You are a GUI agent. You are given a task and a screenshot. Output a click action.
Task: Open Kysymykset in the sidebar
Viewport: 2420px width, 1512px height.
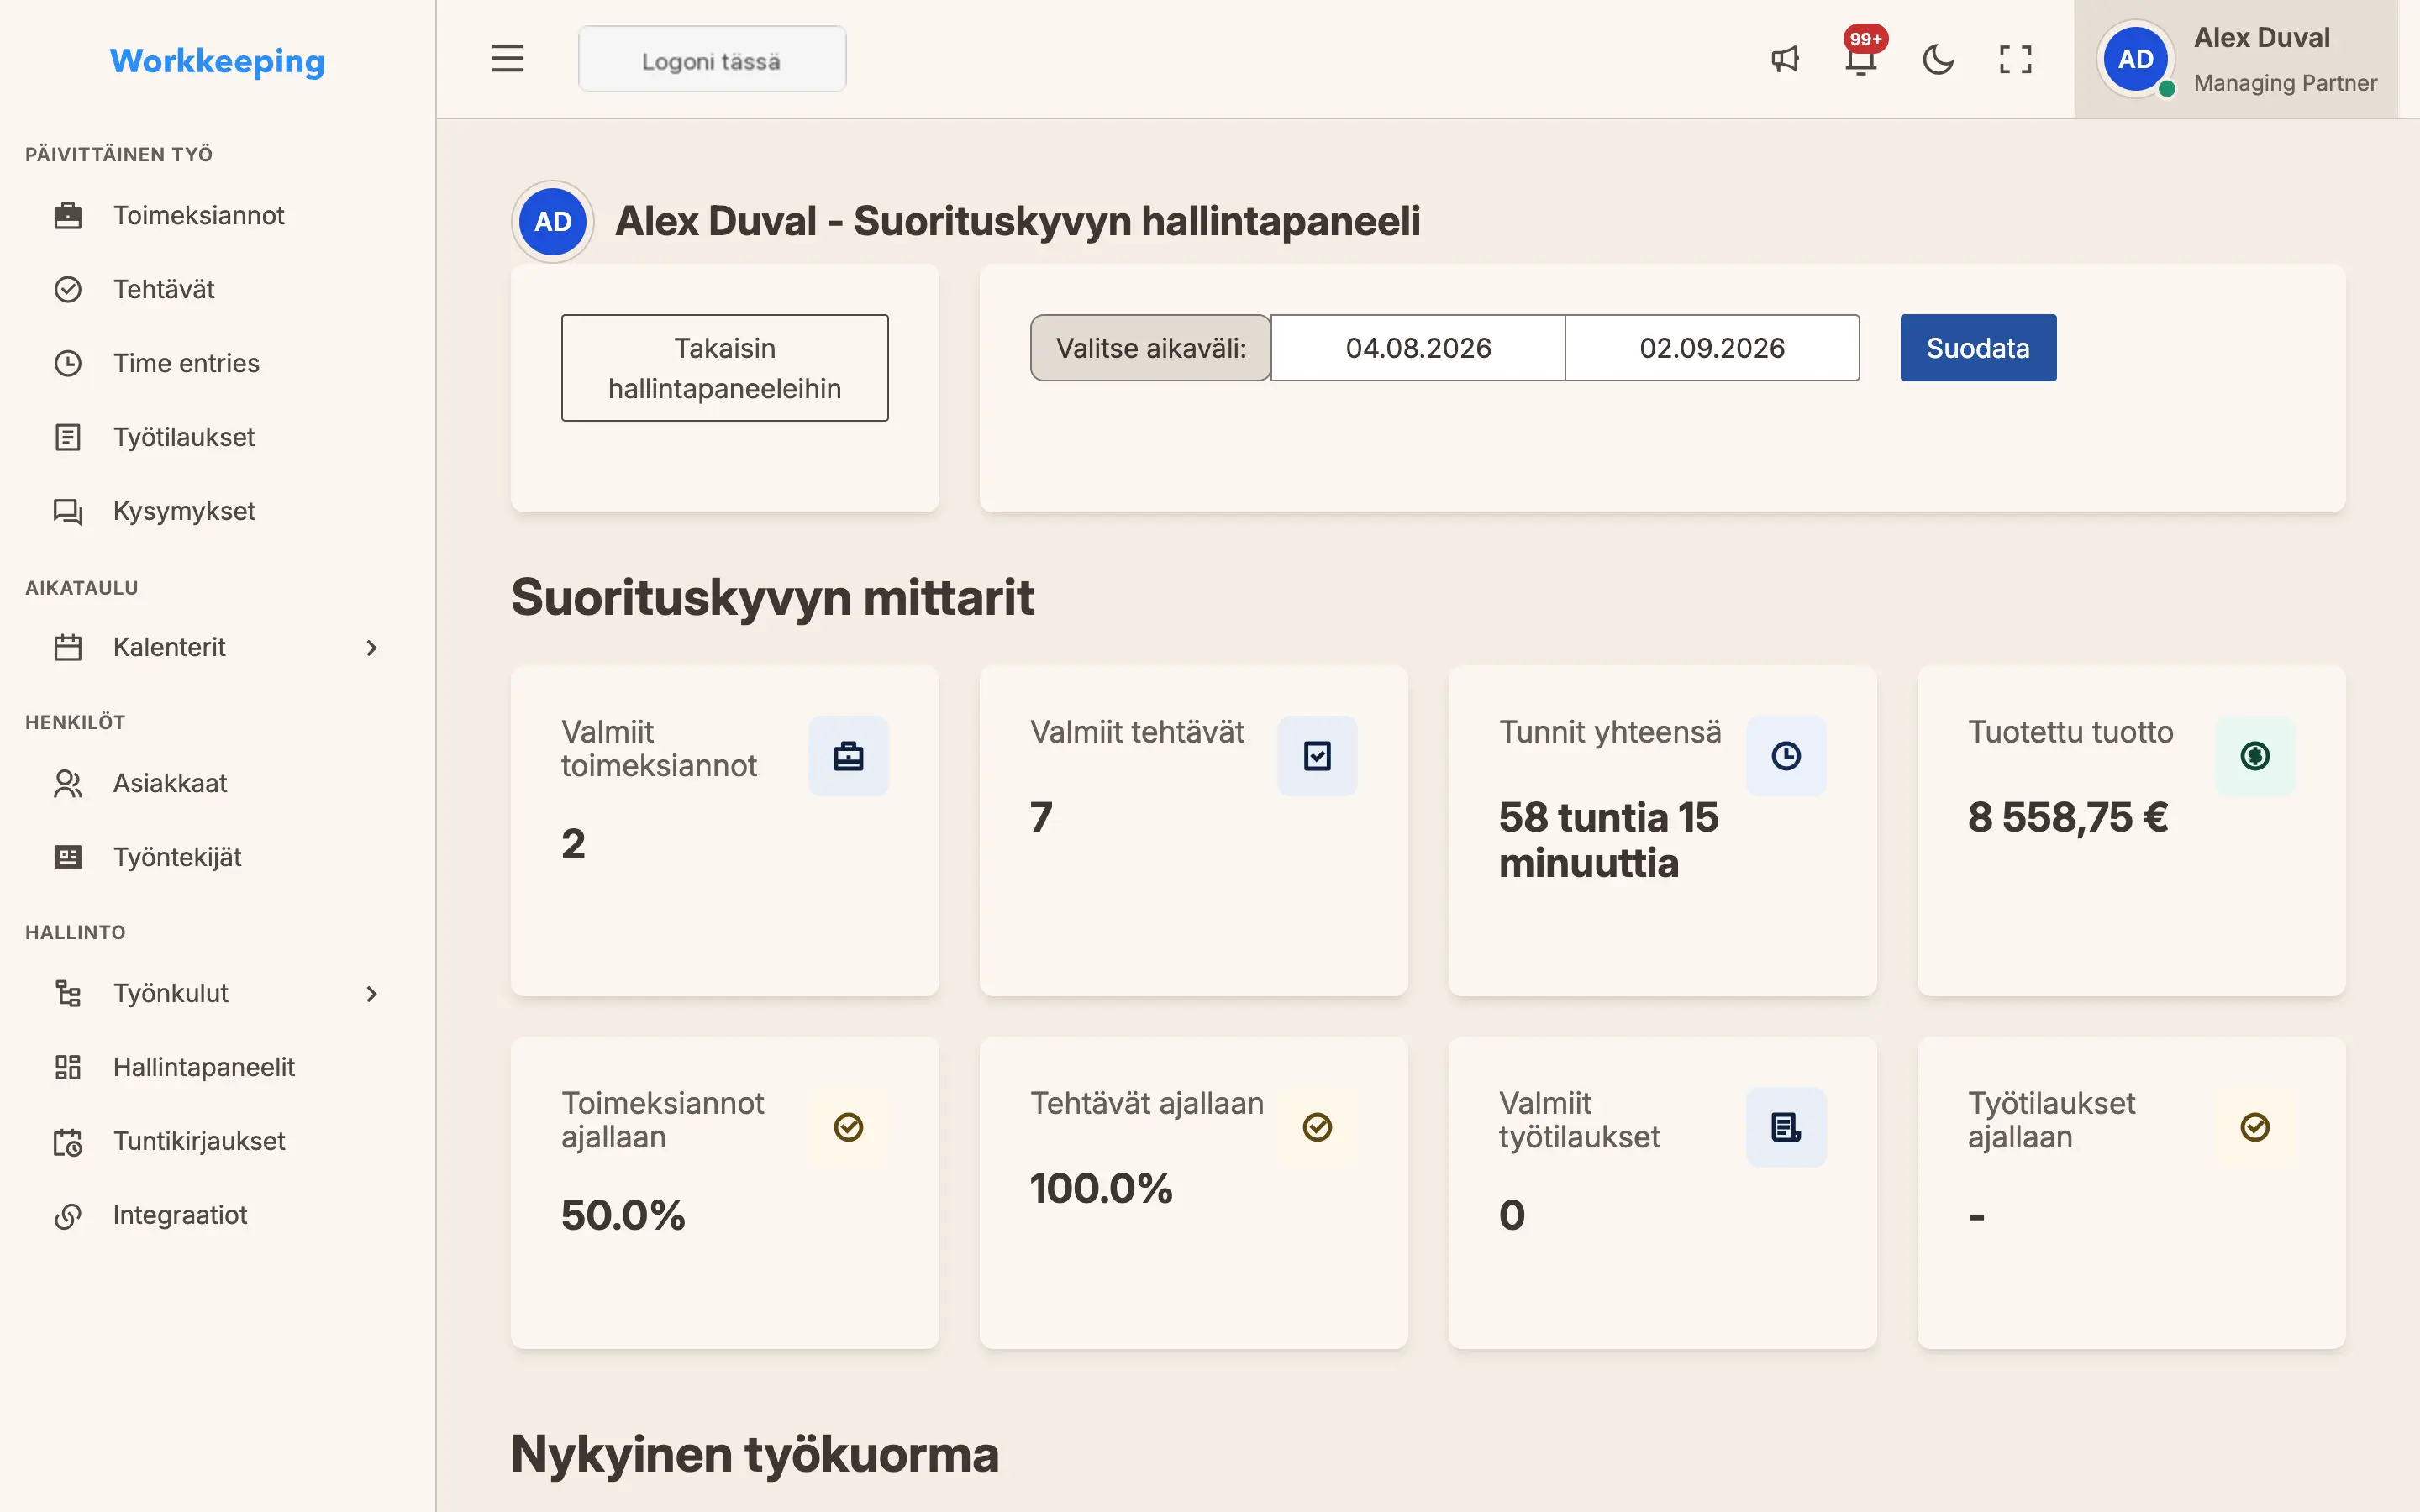(x=217, y=511)
